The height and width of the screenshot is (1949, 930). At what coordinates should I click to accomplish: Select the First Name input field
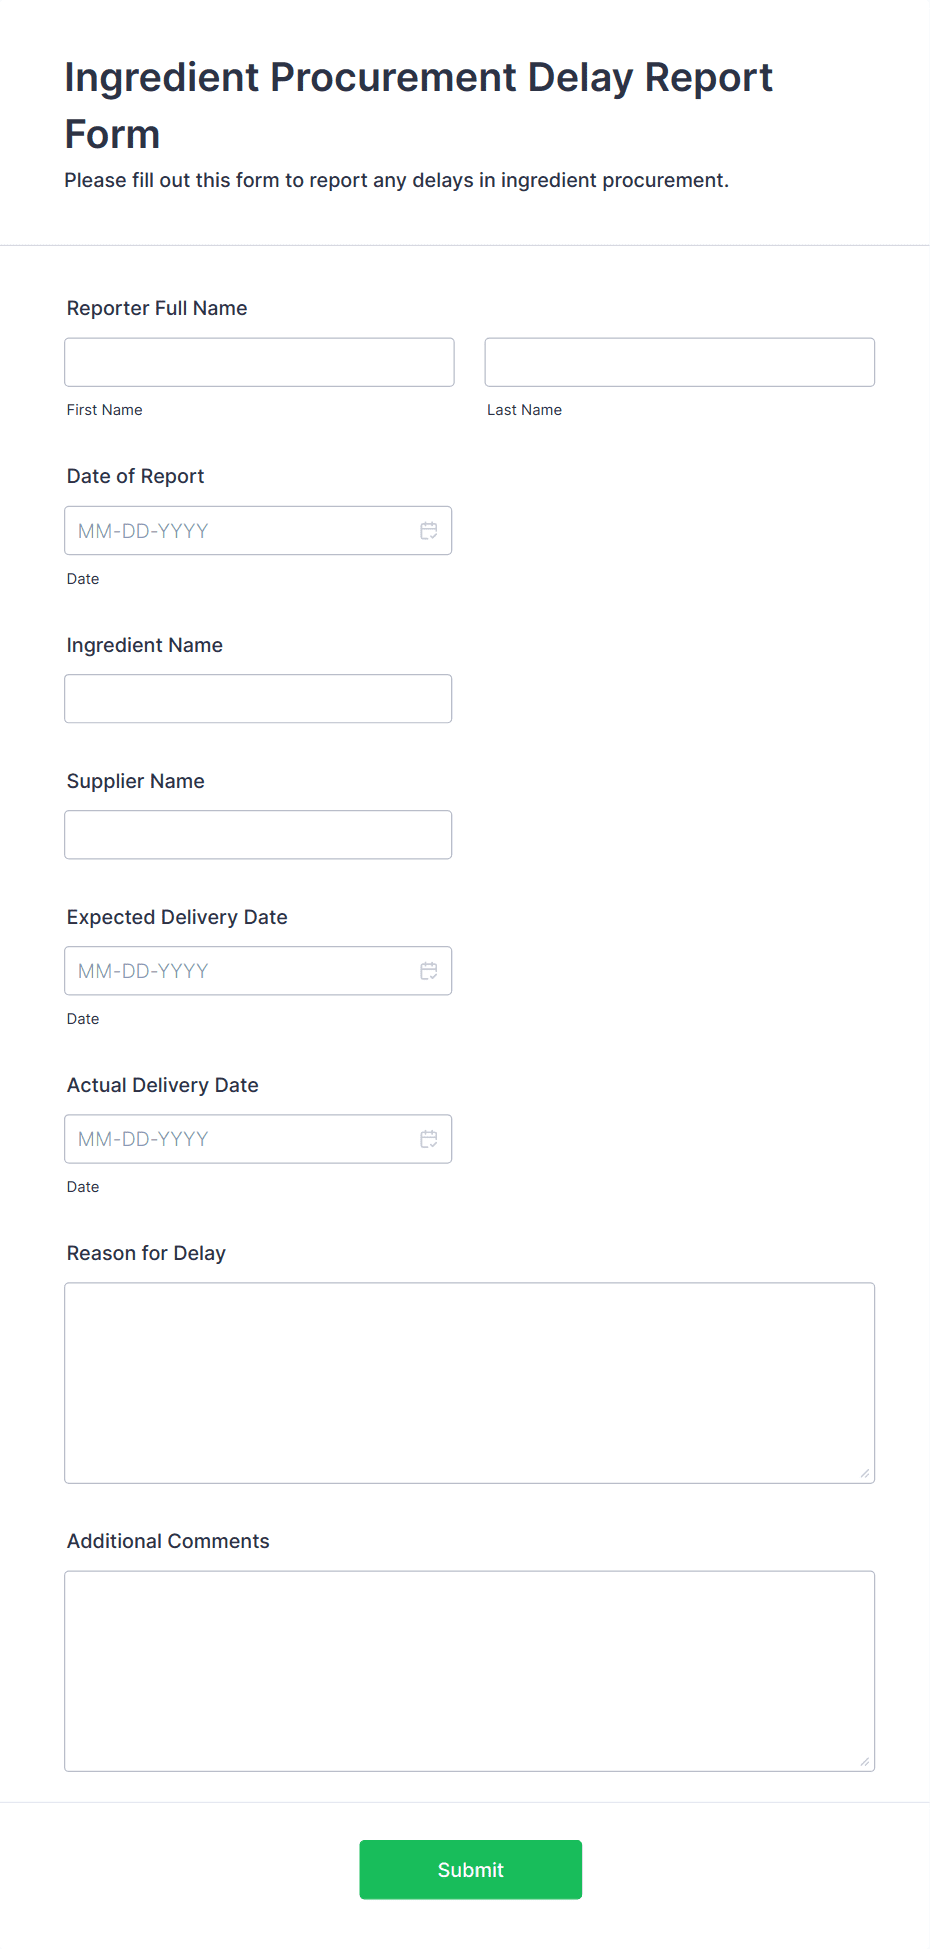coord(258,362)
